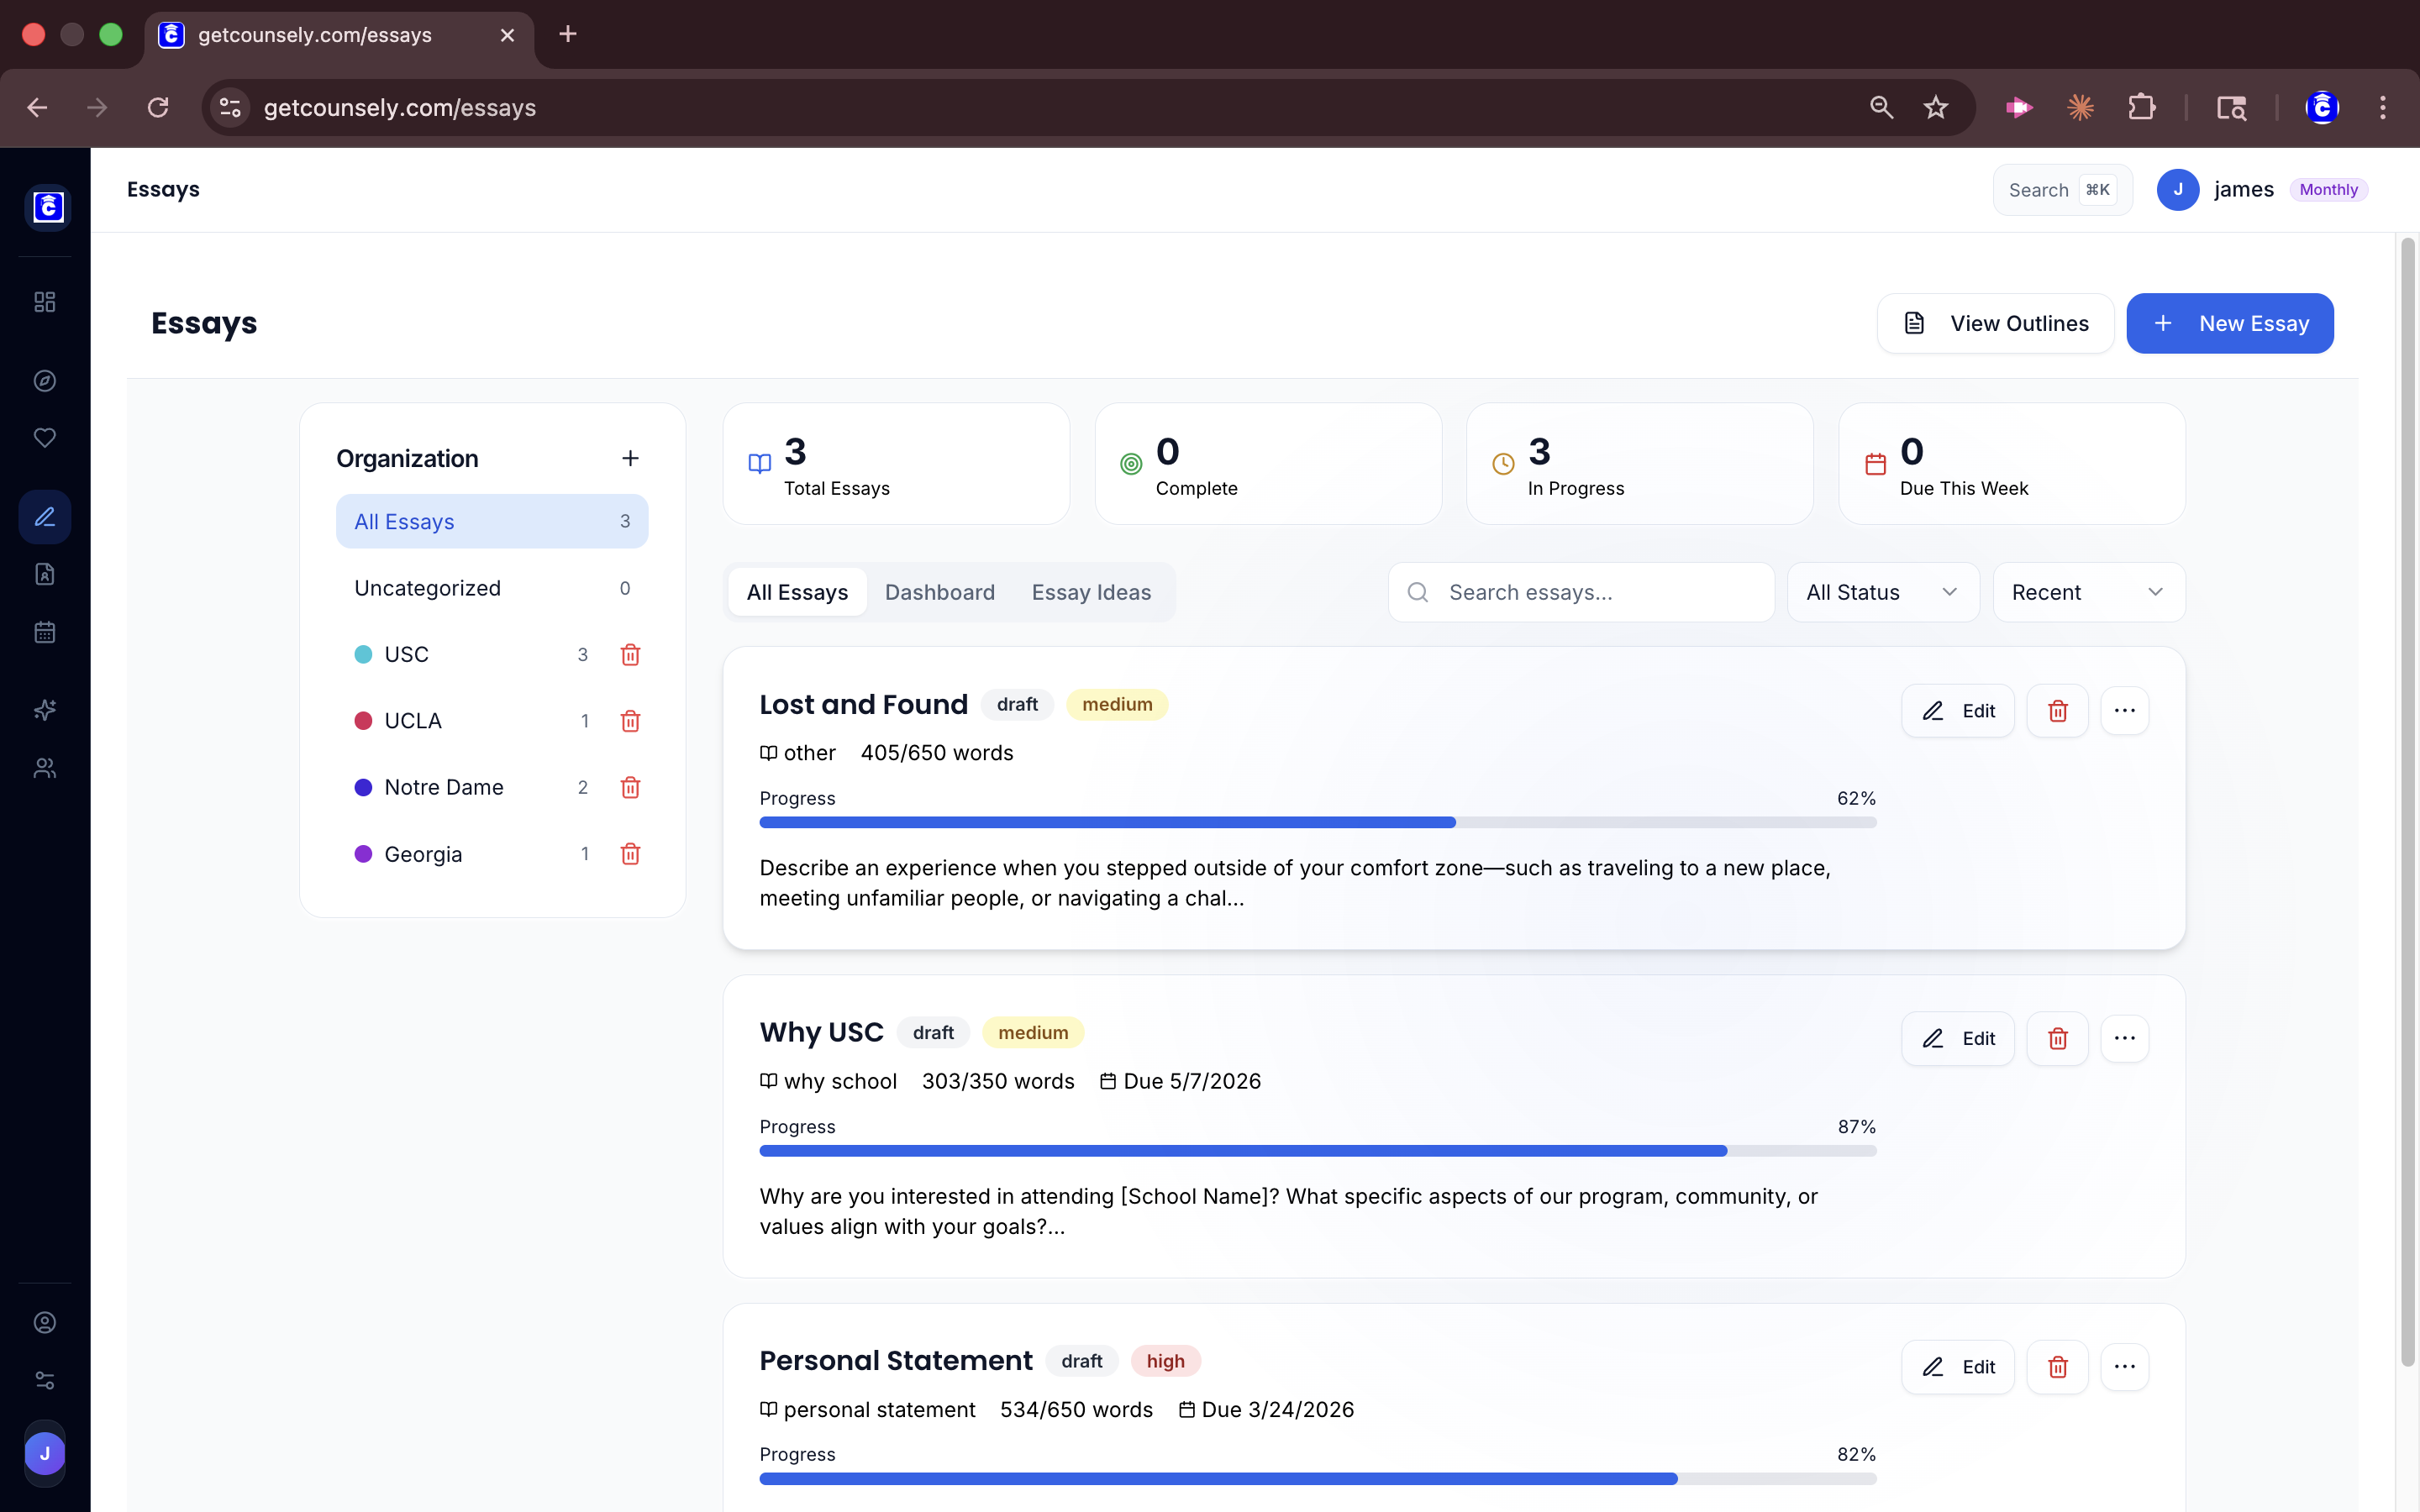Select the AI sparkles icon in sidebar
The height and width of the screenshot is (1512, 2420).
tap(44, 710)
